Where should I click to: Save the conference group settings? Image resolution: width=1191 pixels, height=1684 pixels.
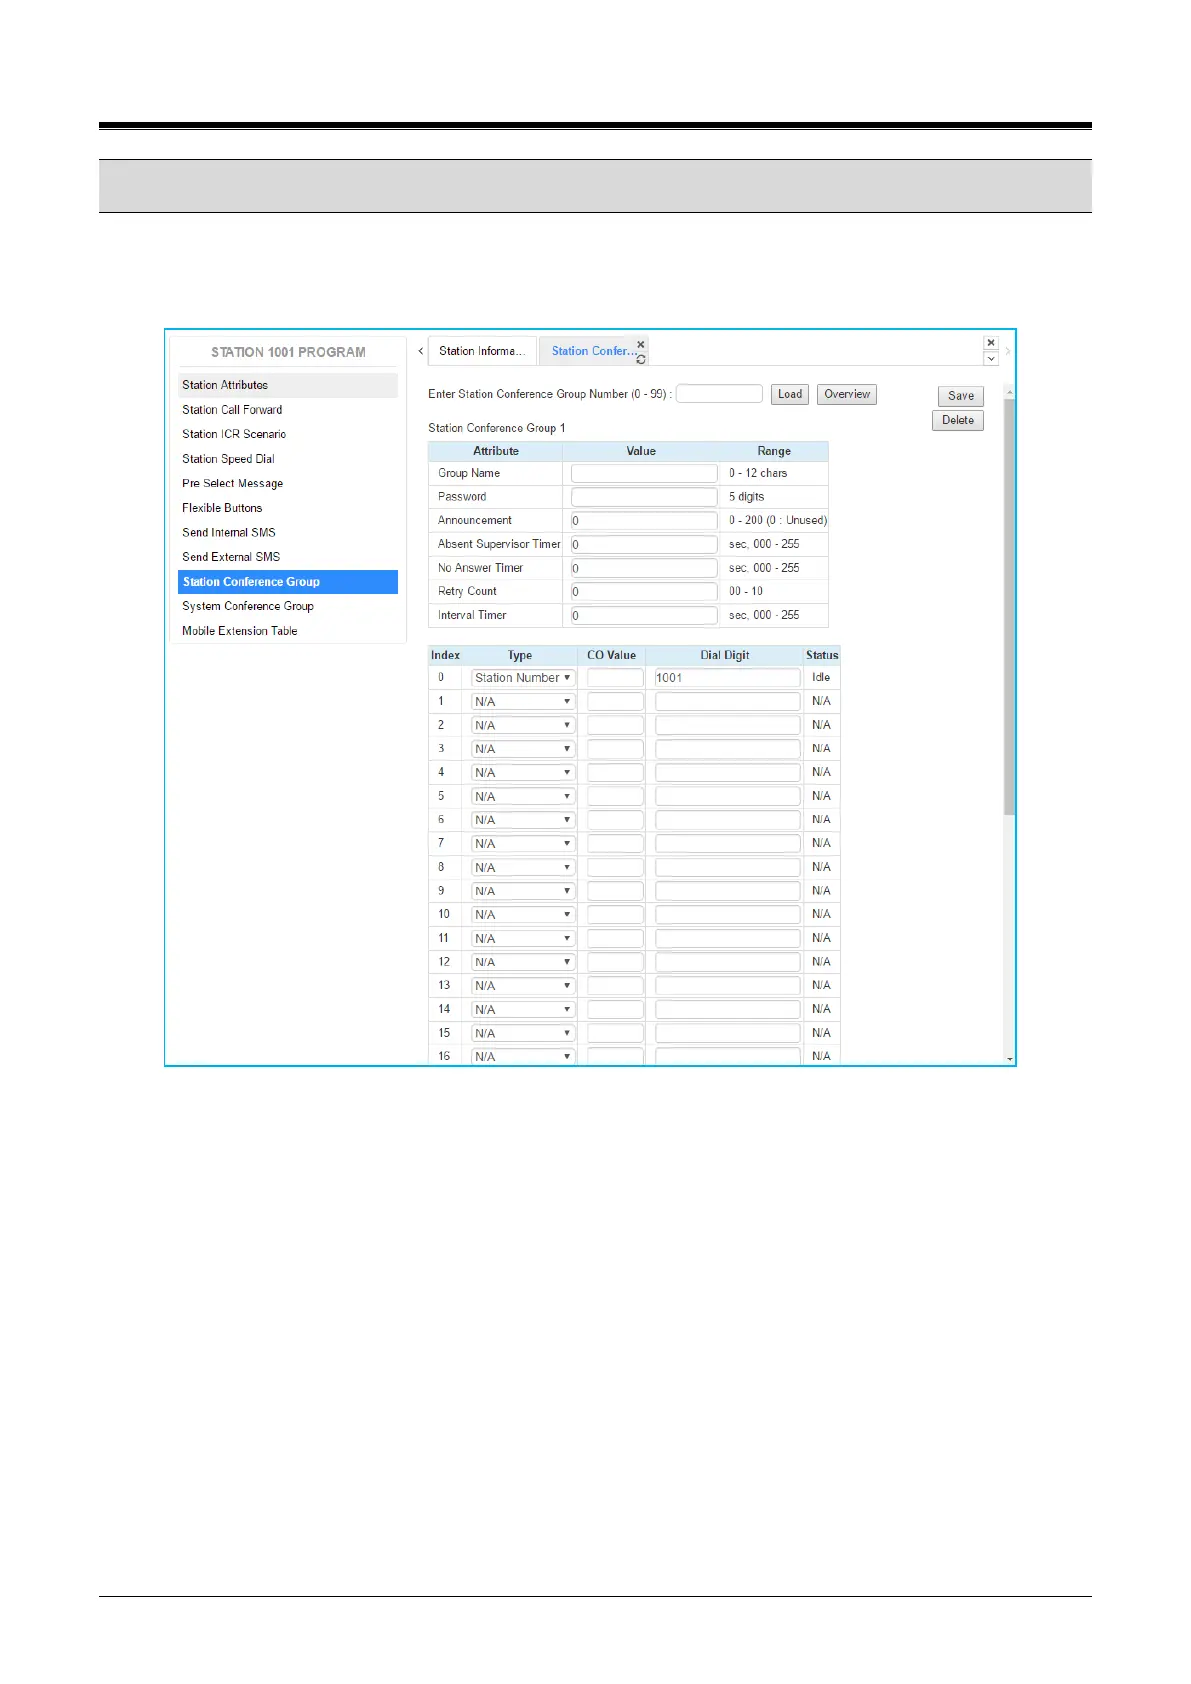(x=961, y=396)
